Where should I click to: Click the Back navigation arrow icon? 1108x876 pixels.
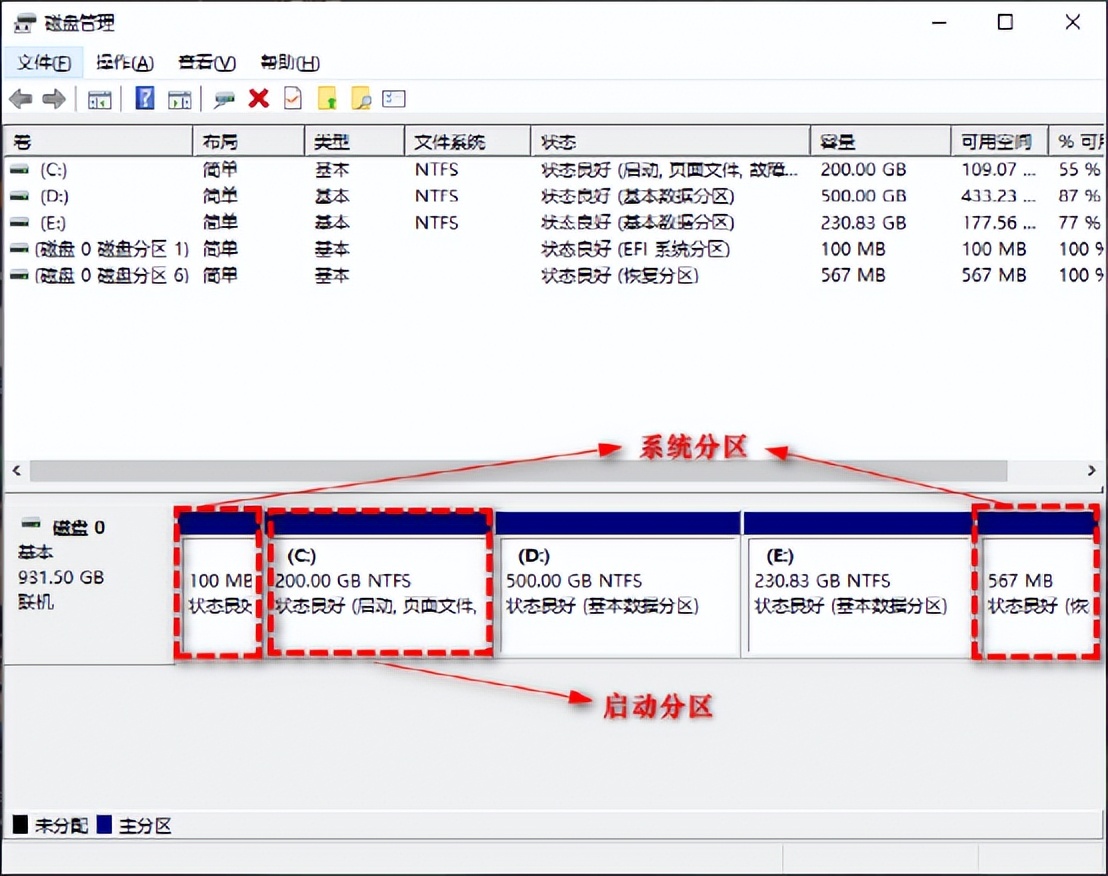pos(20,98)
